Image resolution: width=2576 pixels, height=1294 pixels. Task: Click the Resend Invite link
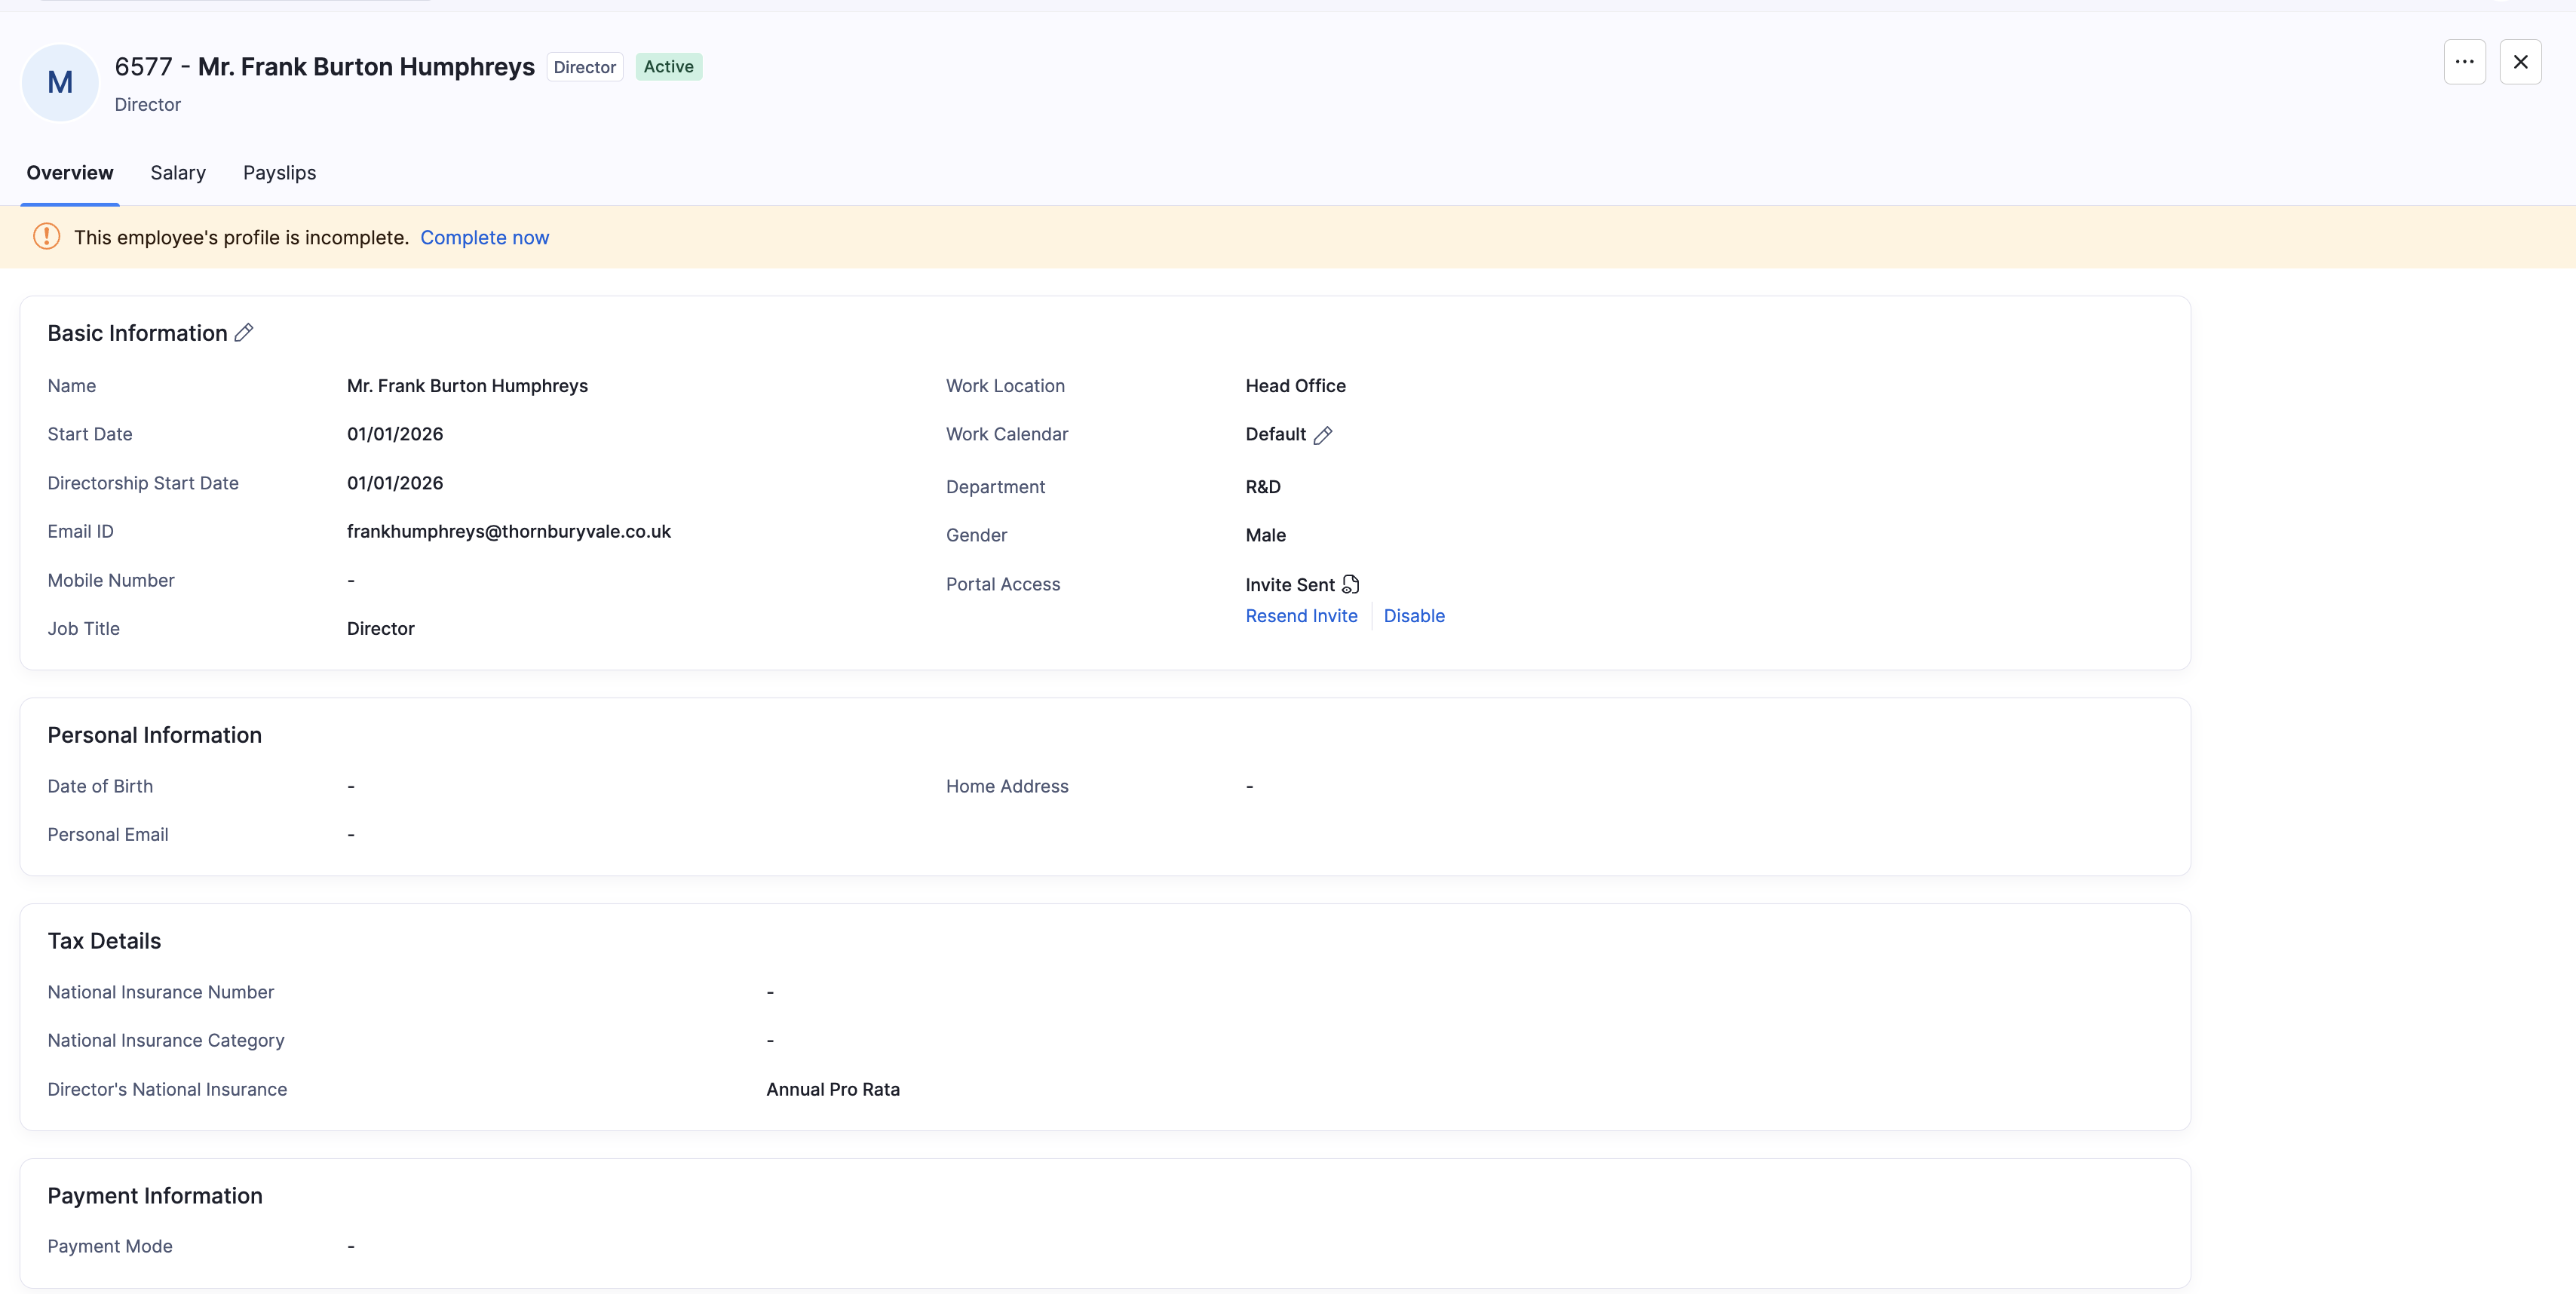pyautogui.click(x=1301, y=616)
